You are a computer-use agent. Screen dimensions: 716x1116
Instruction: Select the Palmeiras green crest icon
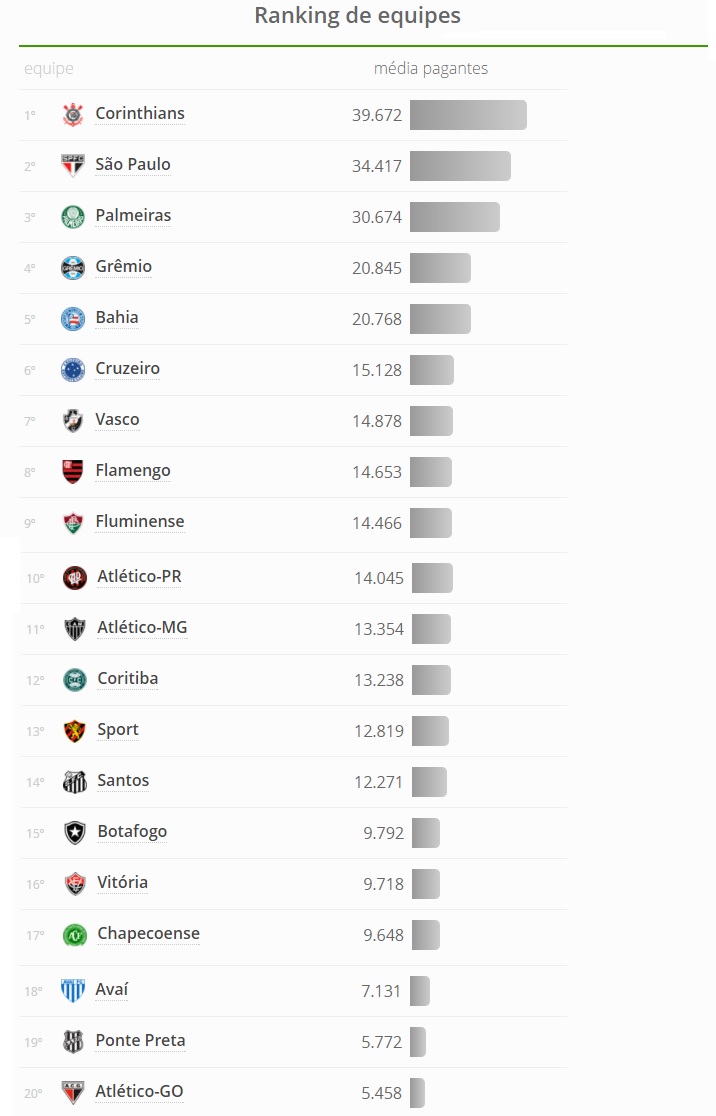[73, 216]
